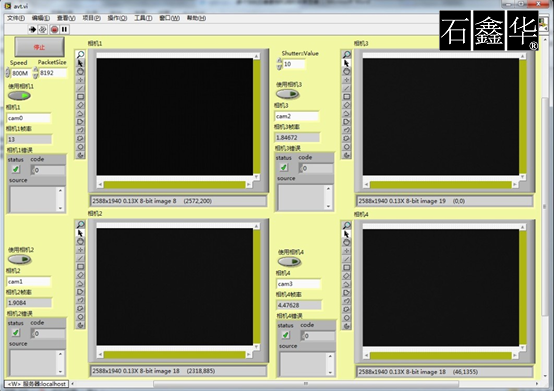
Task: Click Run Continuously icon in toolbar
Action: click(x=43, y=29)
